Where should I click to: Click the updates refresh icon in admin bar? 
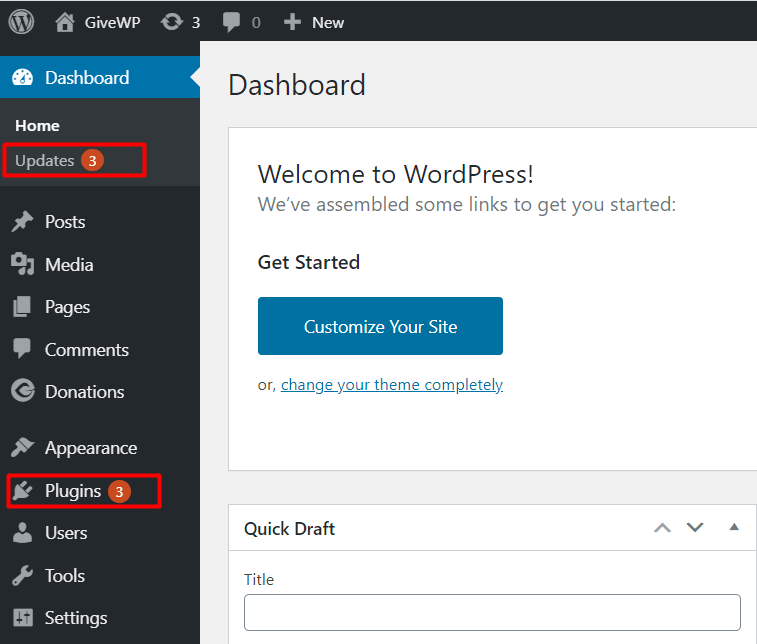pyautogui.click(x=172, y=22)
